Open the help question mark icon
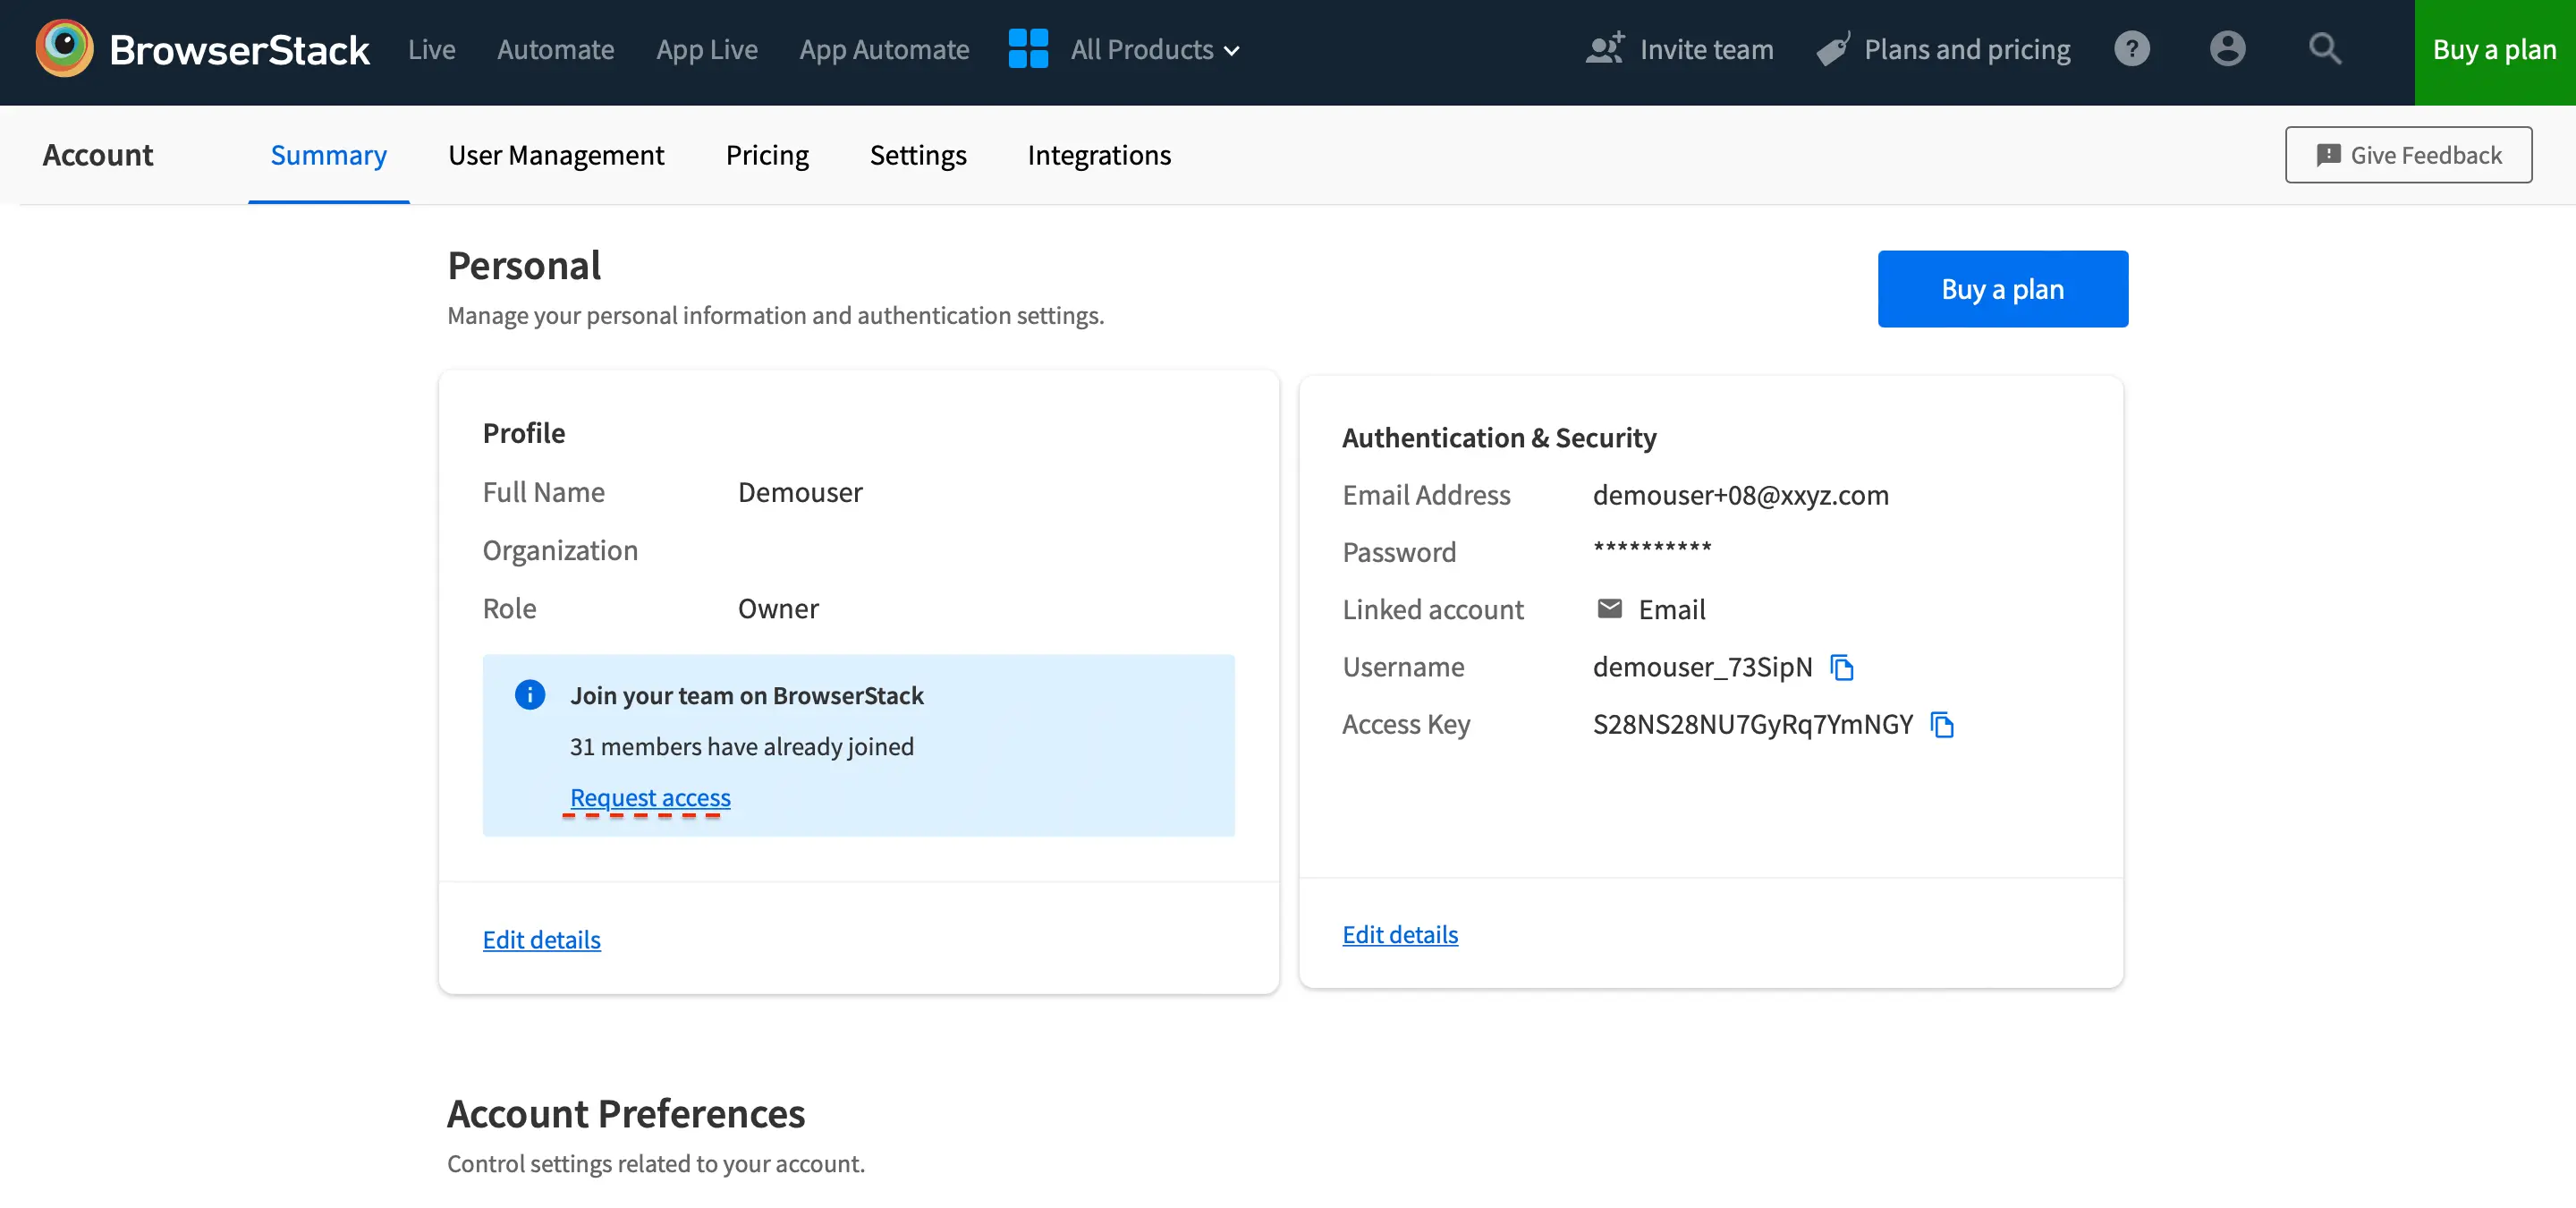Screen dimensions: 2576x1208 (2131, 49)
